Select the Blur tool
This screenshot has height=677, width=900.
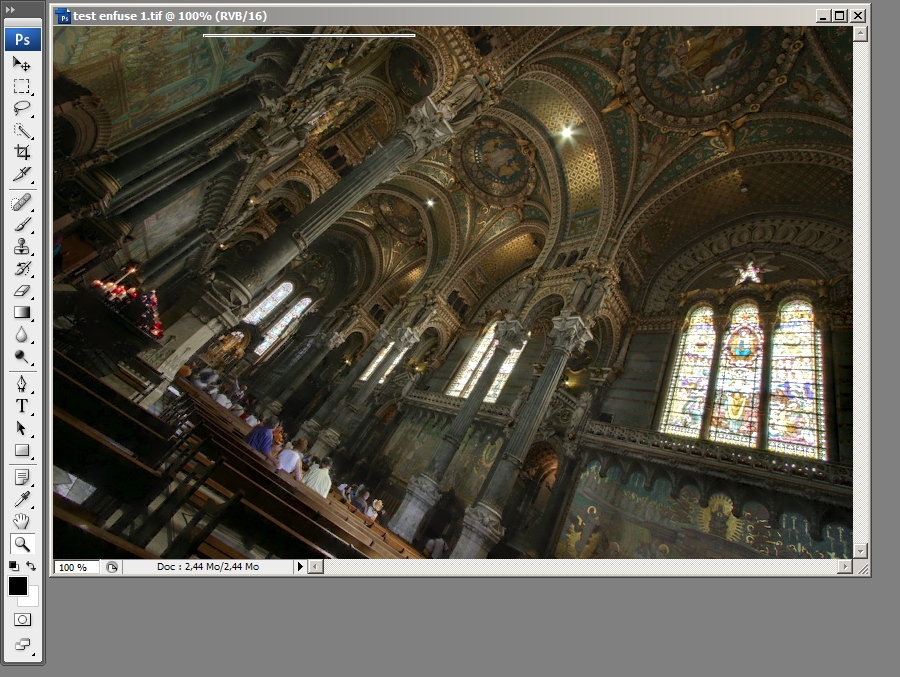coord(22,335)
